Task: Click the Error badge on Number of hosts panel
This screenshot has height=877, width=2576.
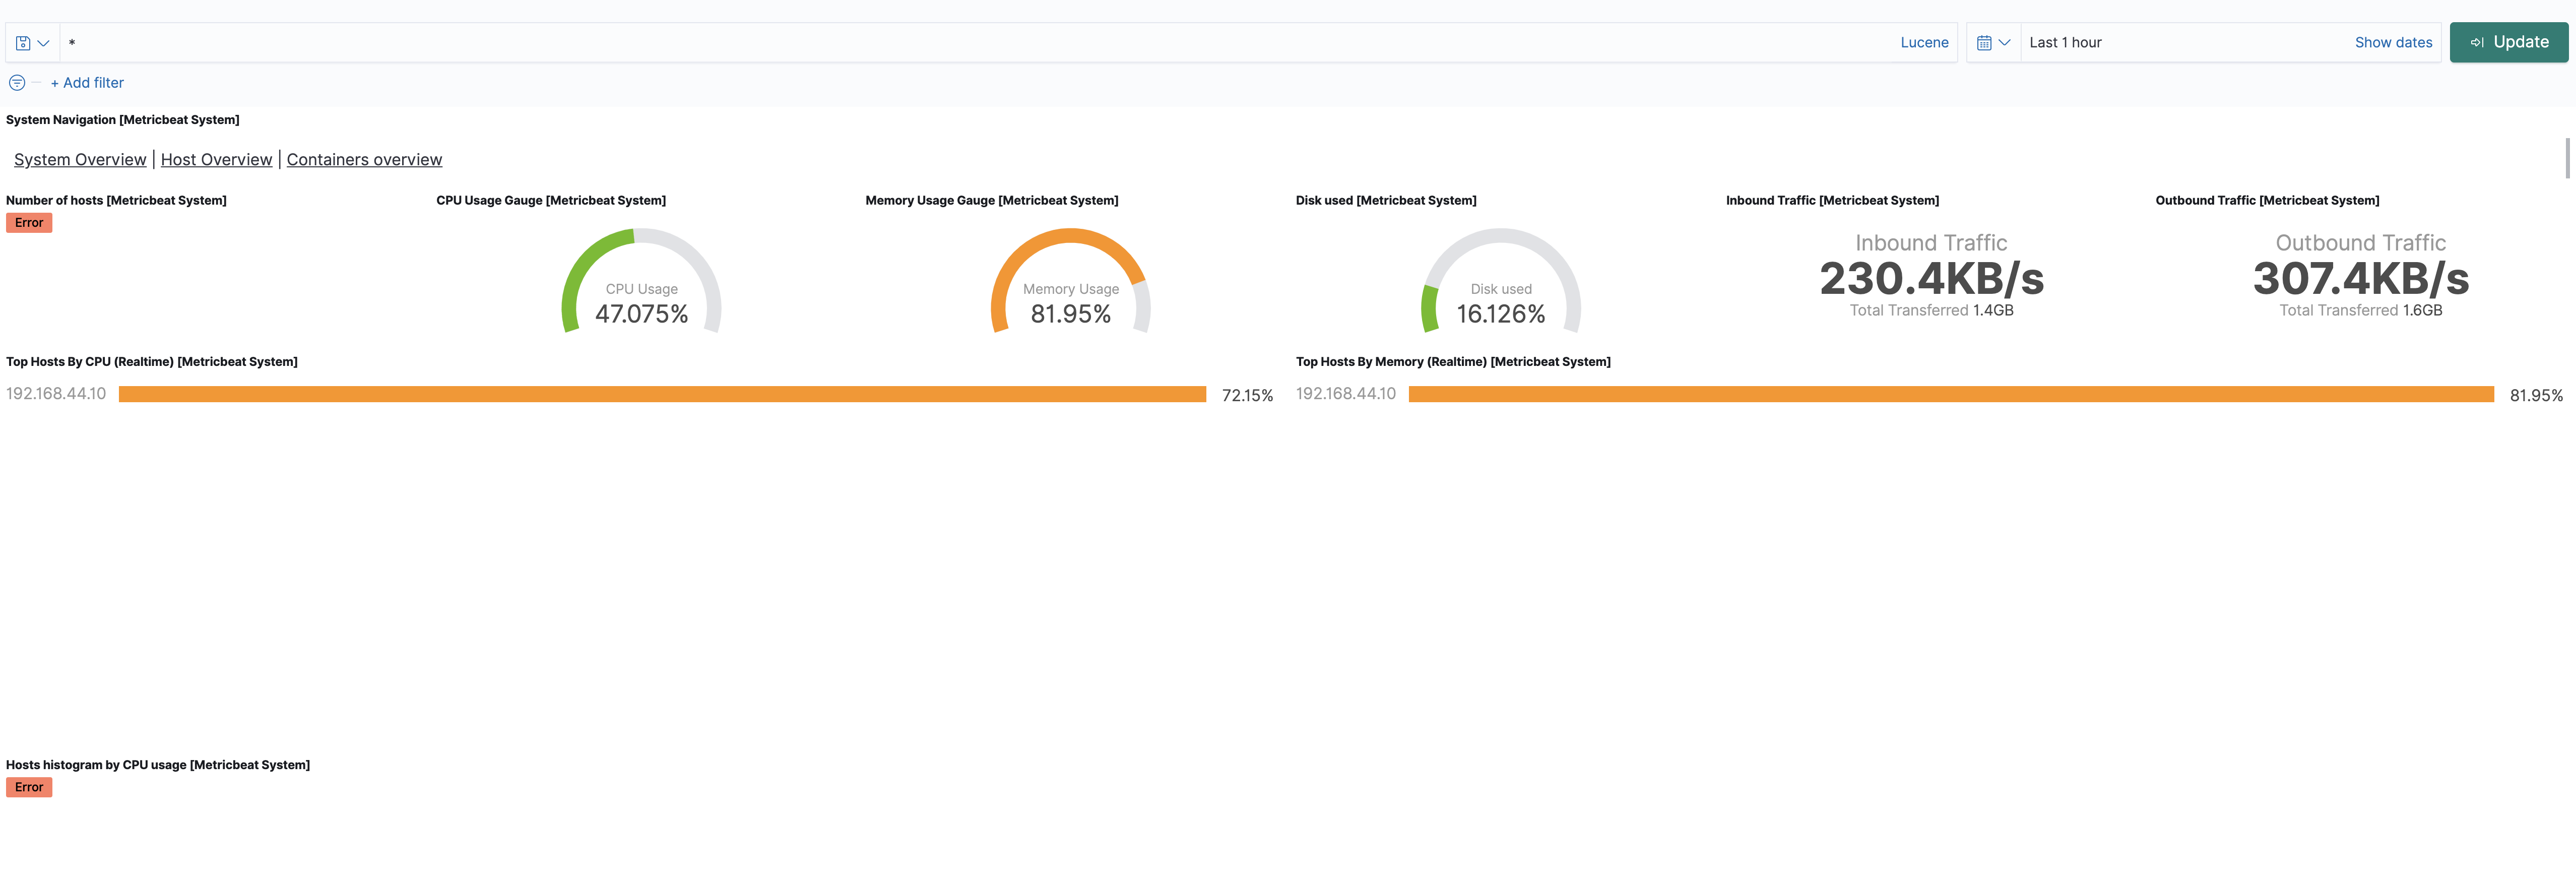Action: [x=29, y=222]
